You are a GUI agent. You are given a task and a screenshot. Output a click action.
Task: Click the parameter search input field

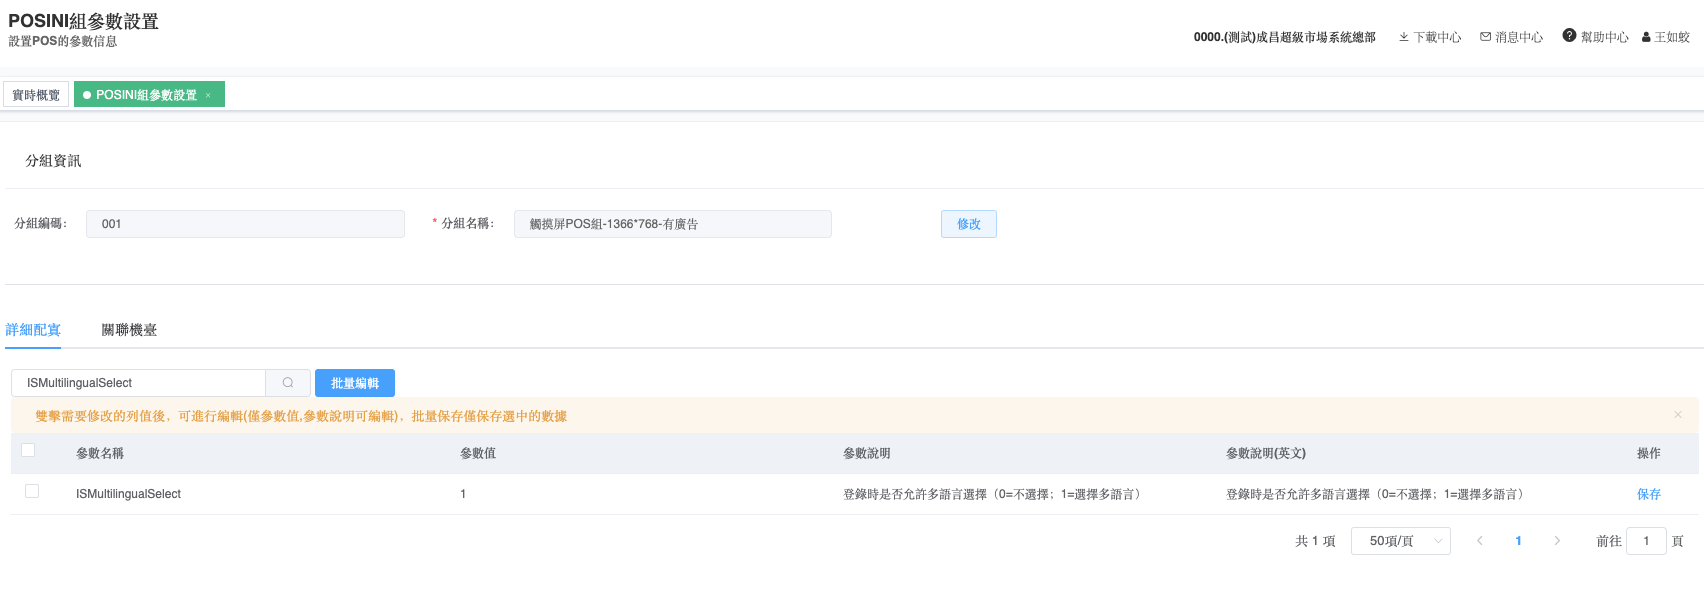[x=138, y=383]
